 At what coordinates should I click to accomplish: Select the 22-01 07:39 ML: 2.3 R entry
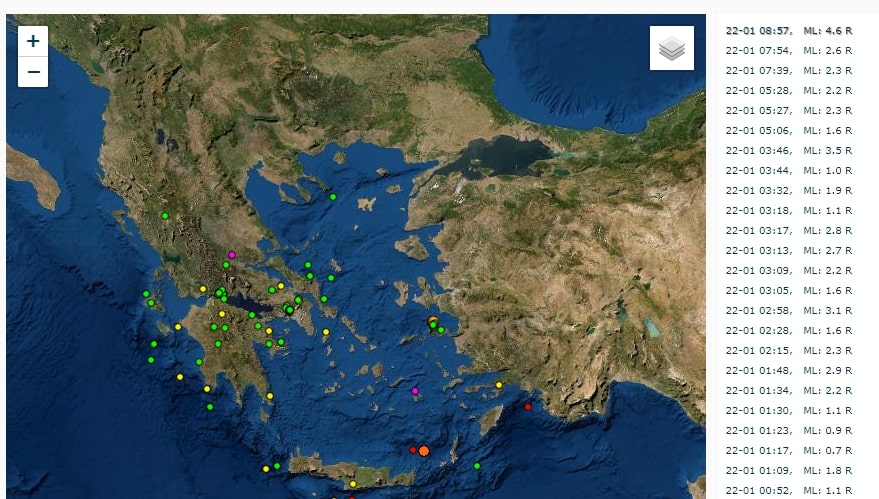point(789,71)
